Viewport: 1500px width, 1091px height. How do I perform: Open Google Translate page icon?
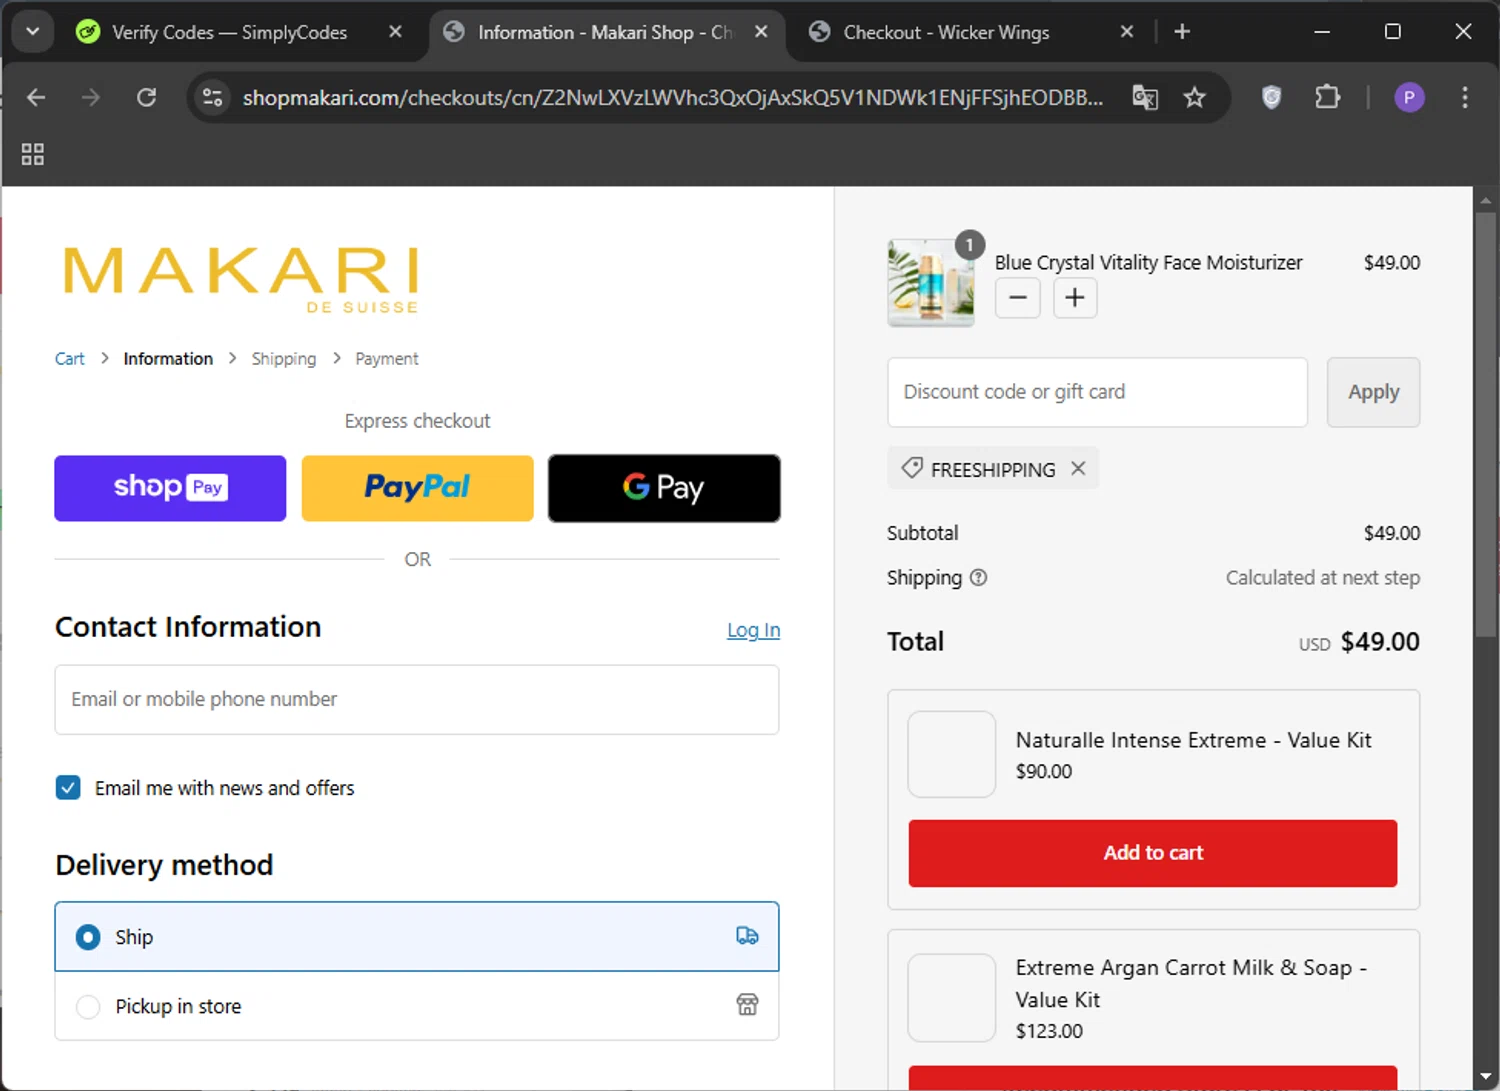tap(1145, 97)
